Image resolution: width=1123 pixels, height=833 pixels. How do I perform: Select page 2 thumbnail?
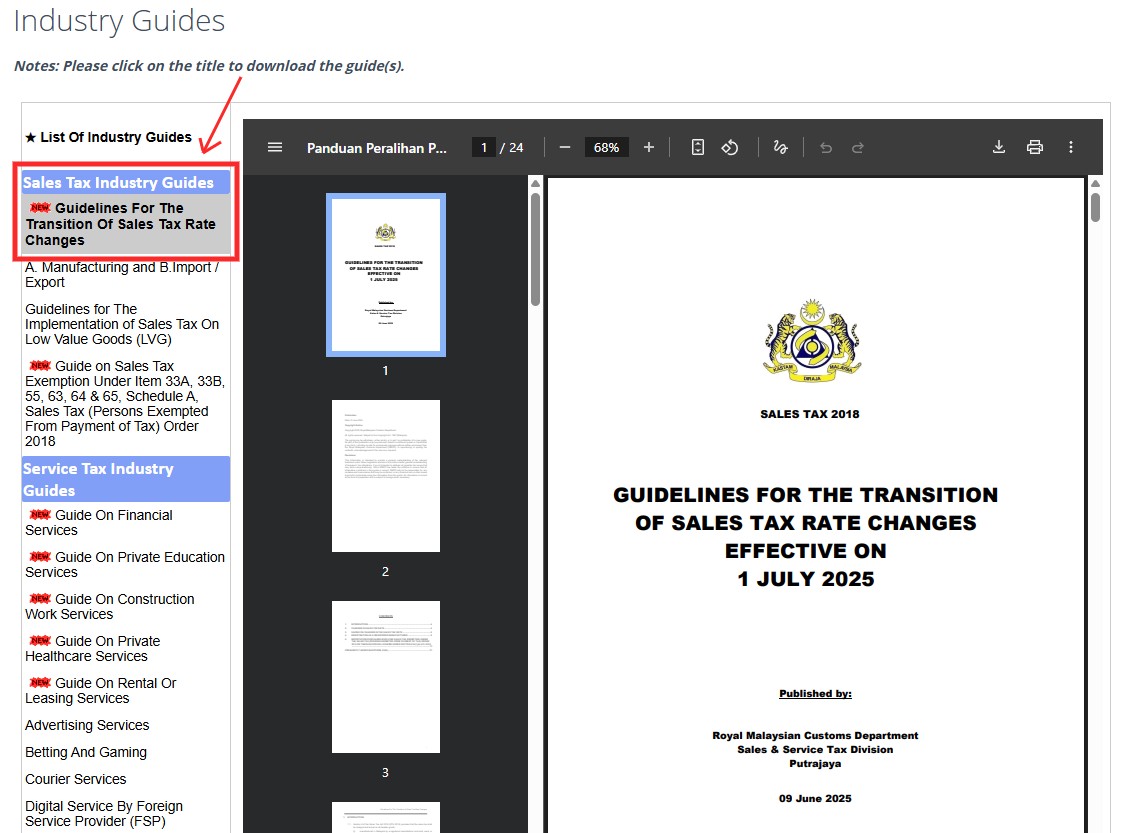point(385,476)
